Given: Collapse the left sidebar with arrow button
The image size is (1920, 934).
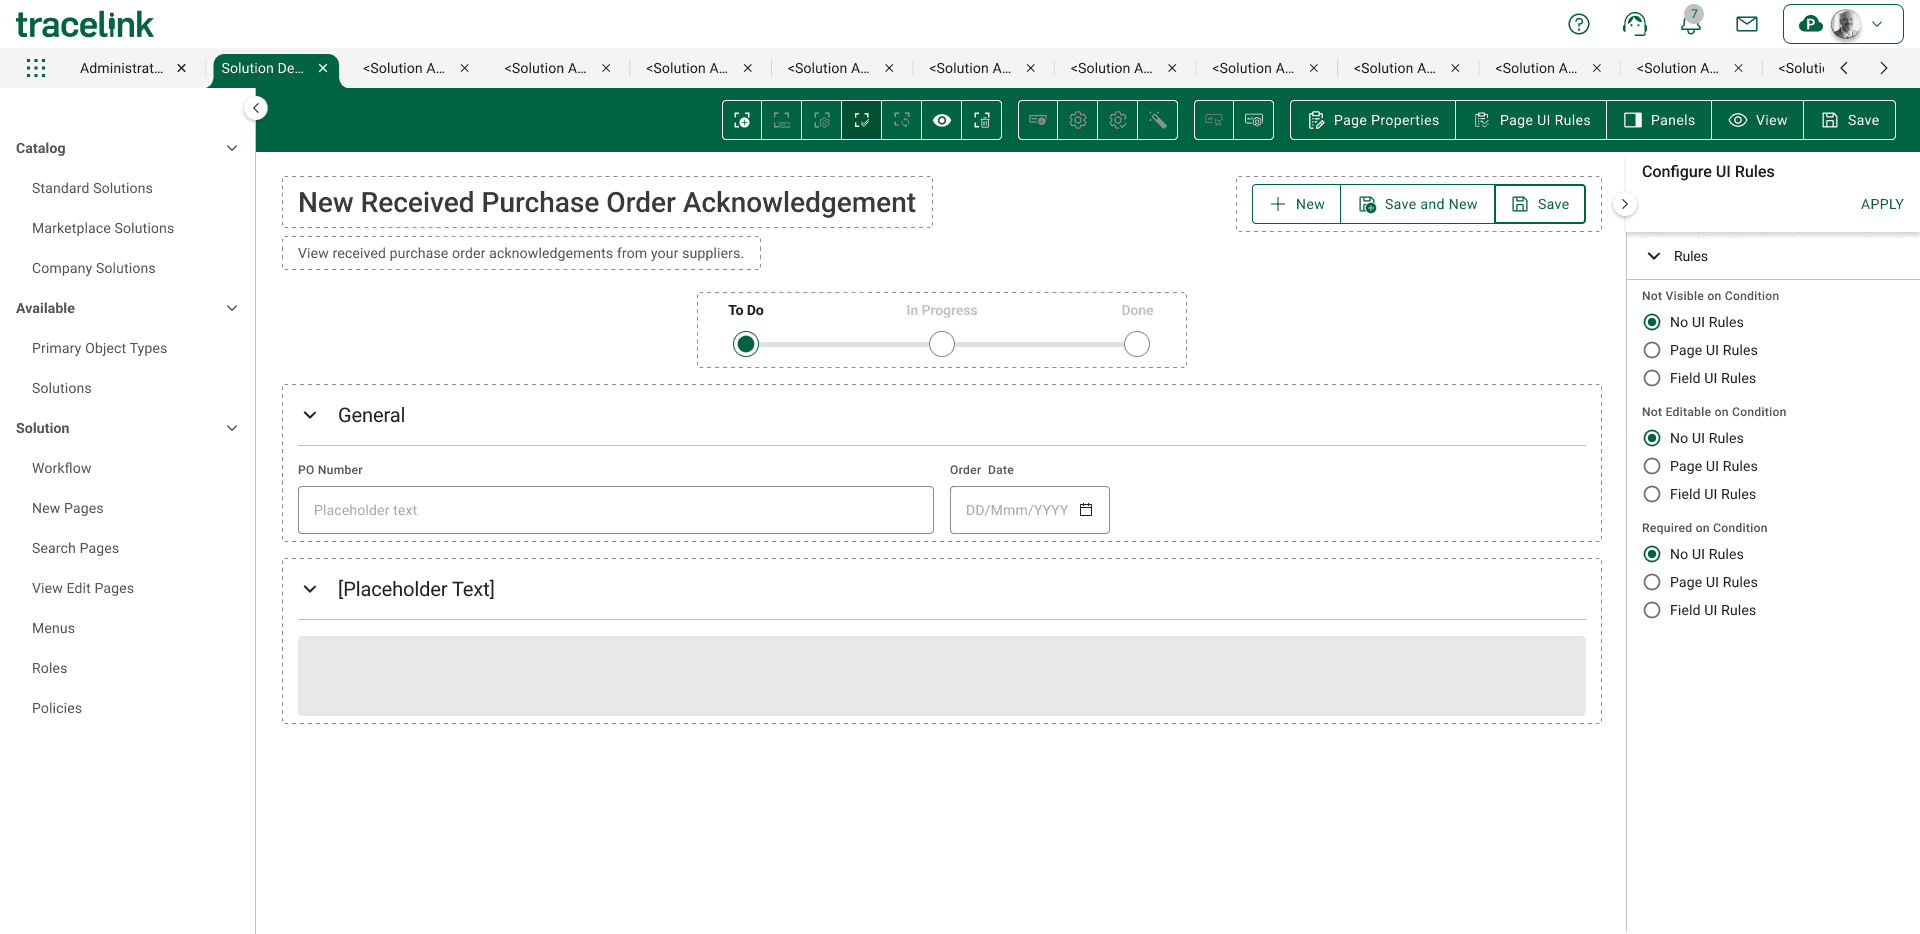Looking at the screenshot, I should tap(256, 108).
